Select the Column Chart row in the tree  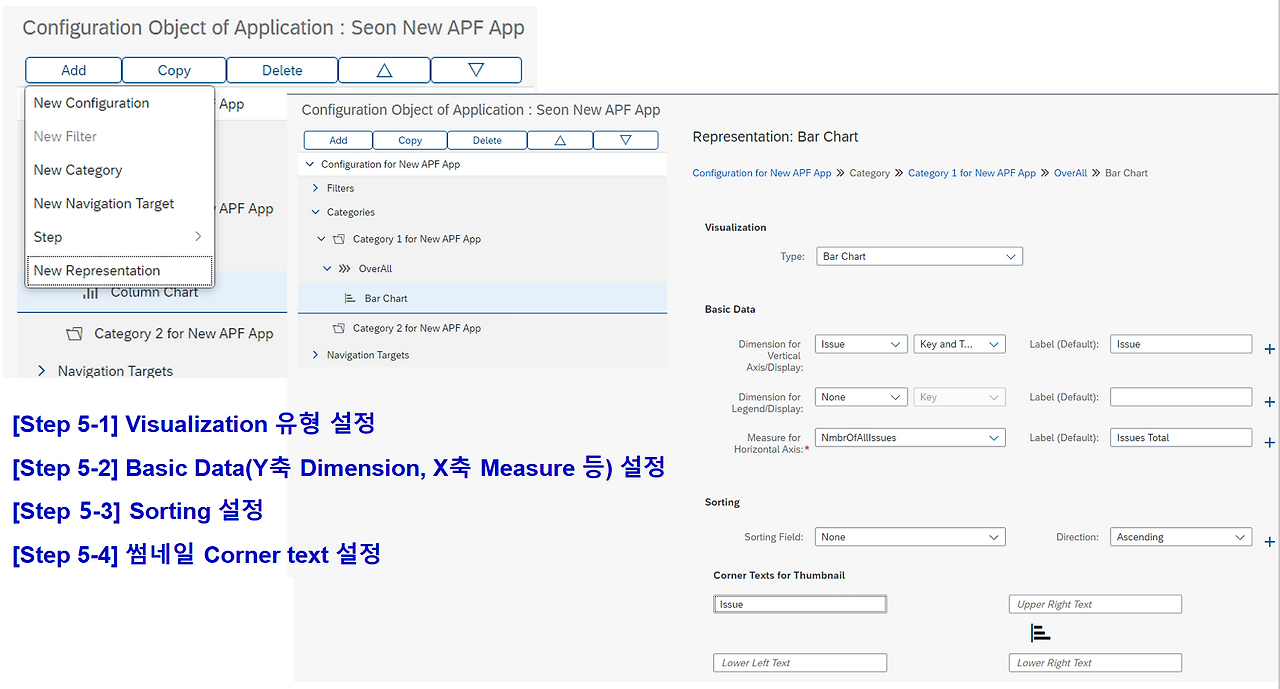[x=152, y=292]
